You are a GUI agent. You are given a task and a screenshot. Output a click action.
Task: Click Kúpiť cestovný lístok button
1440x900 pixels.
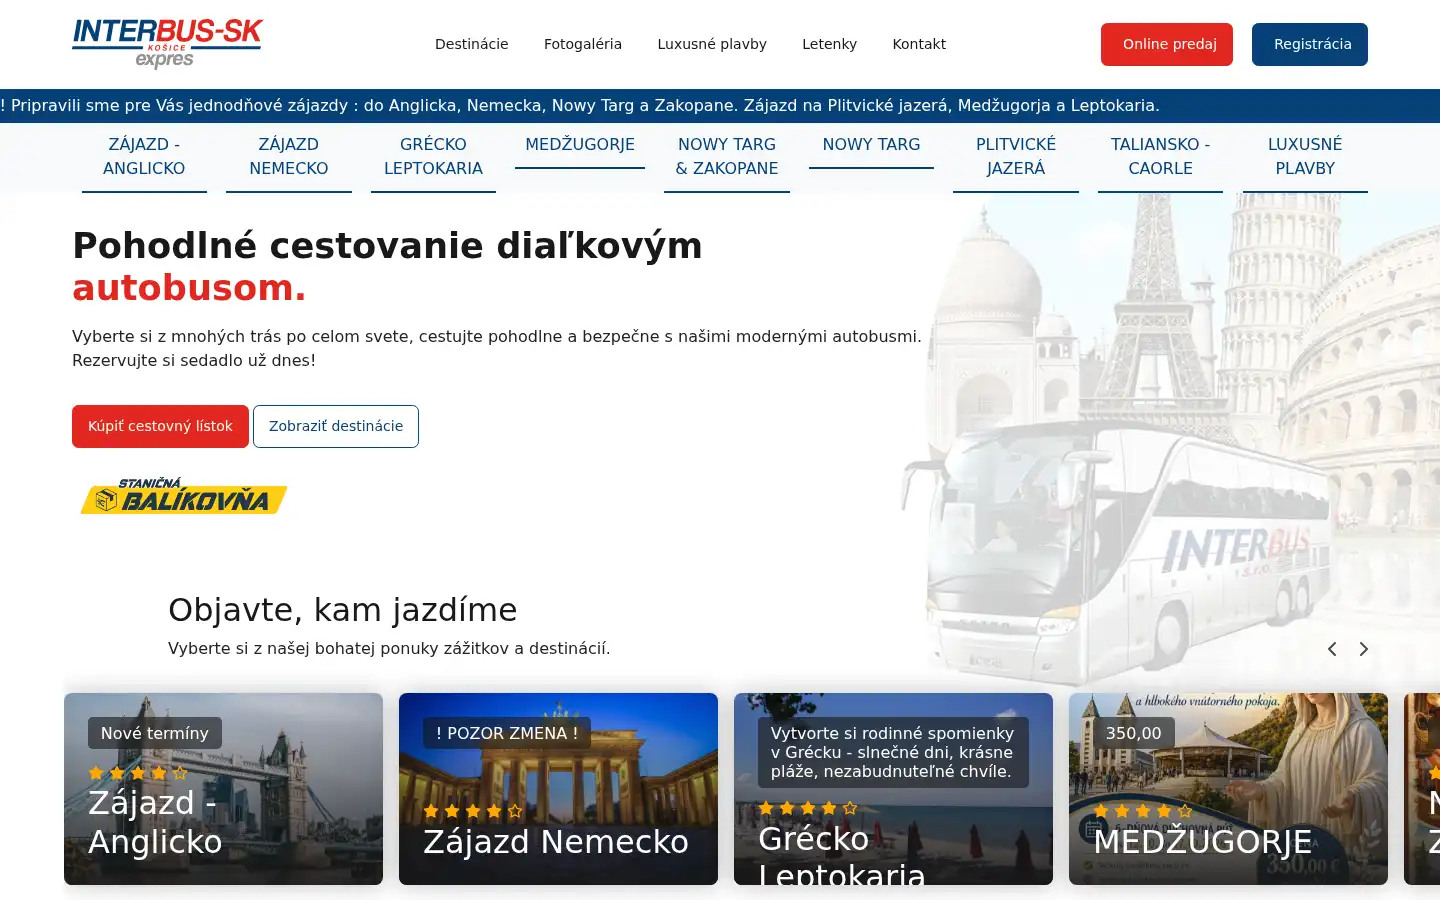click(160, 426)
